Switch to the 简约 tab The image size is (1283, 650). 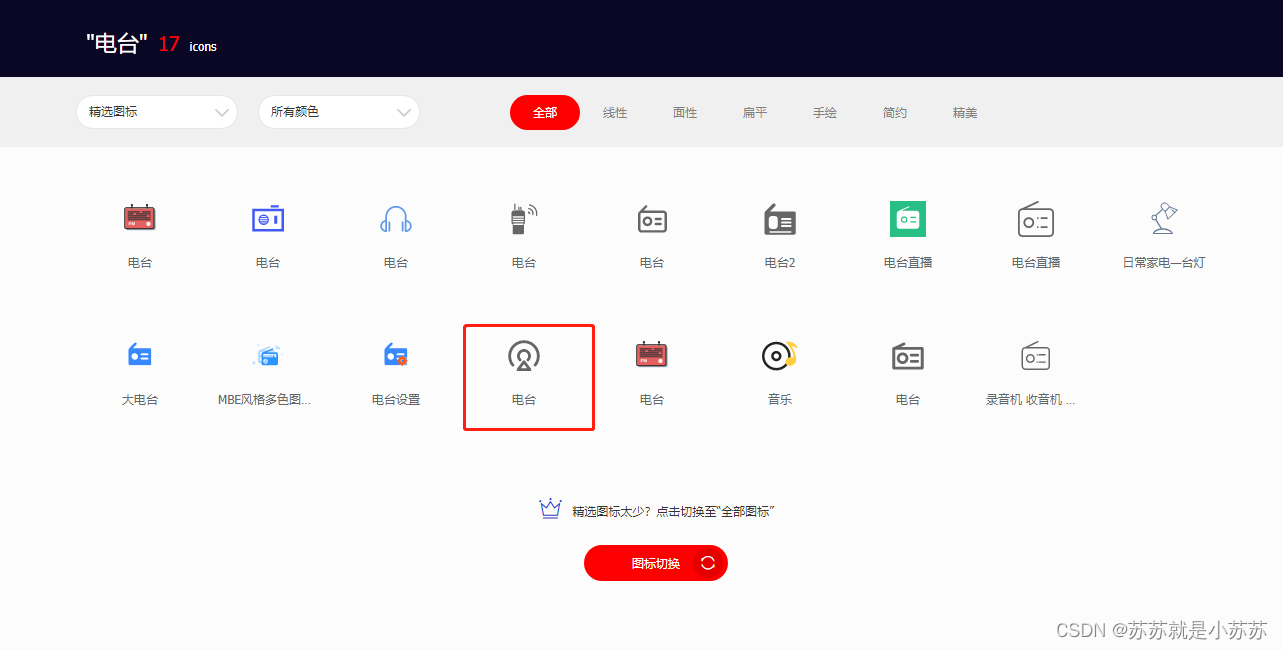(x=895, y=113)
